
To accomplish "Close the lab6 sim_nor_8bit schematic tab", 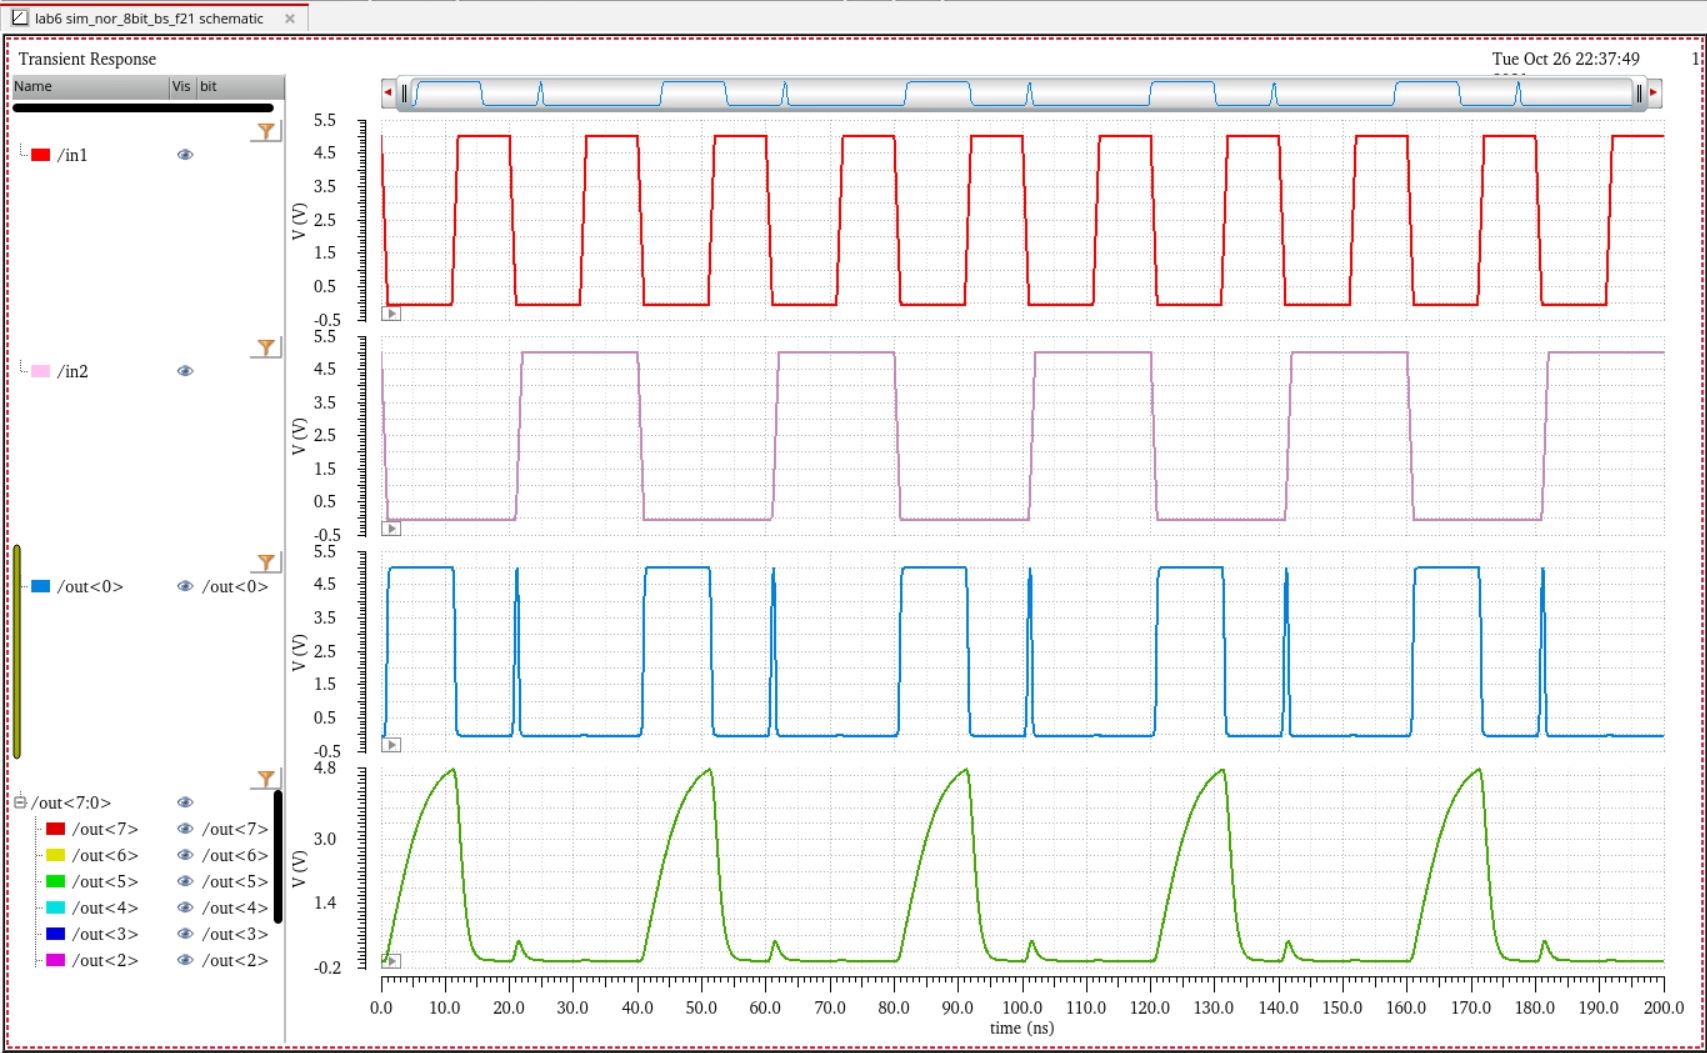I will (290, 18).
